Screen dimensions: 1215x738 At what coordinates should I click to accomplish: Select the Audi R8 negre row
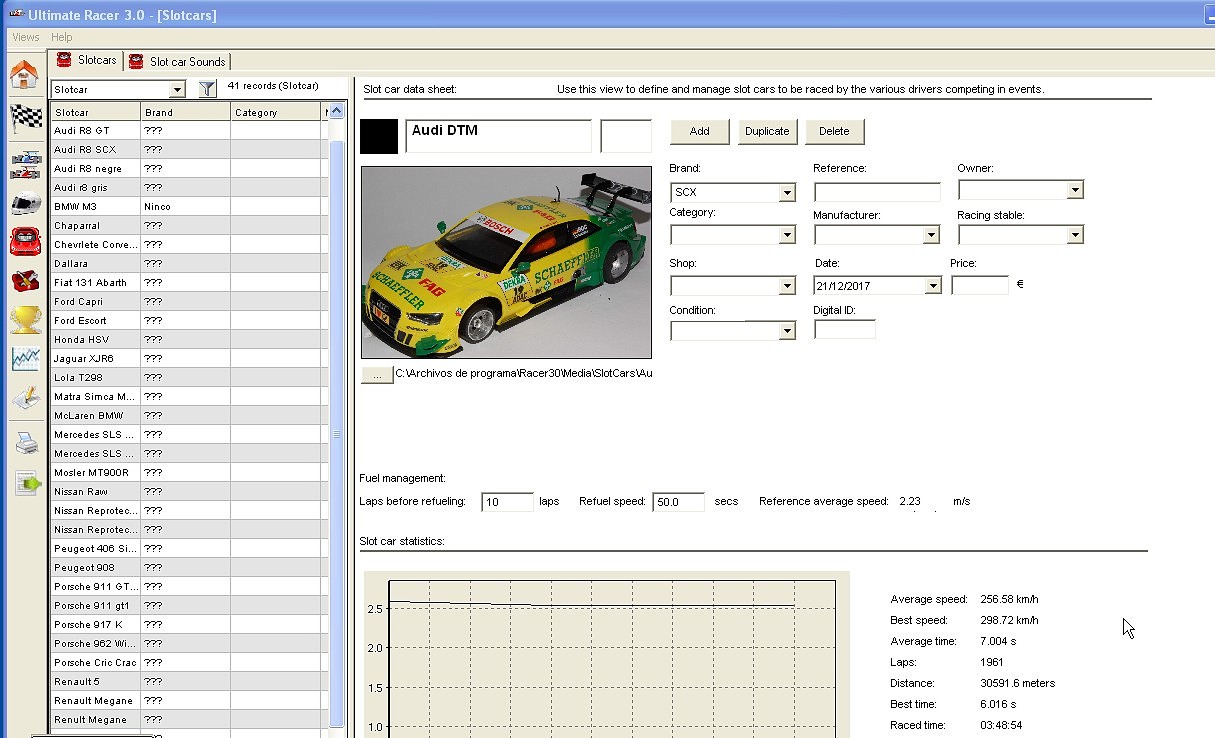(x=189, y=169)
